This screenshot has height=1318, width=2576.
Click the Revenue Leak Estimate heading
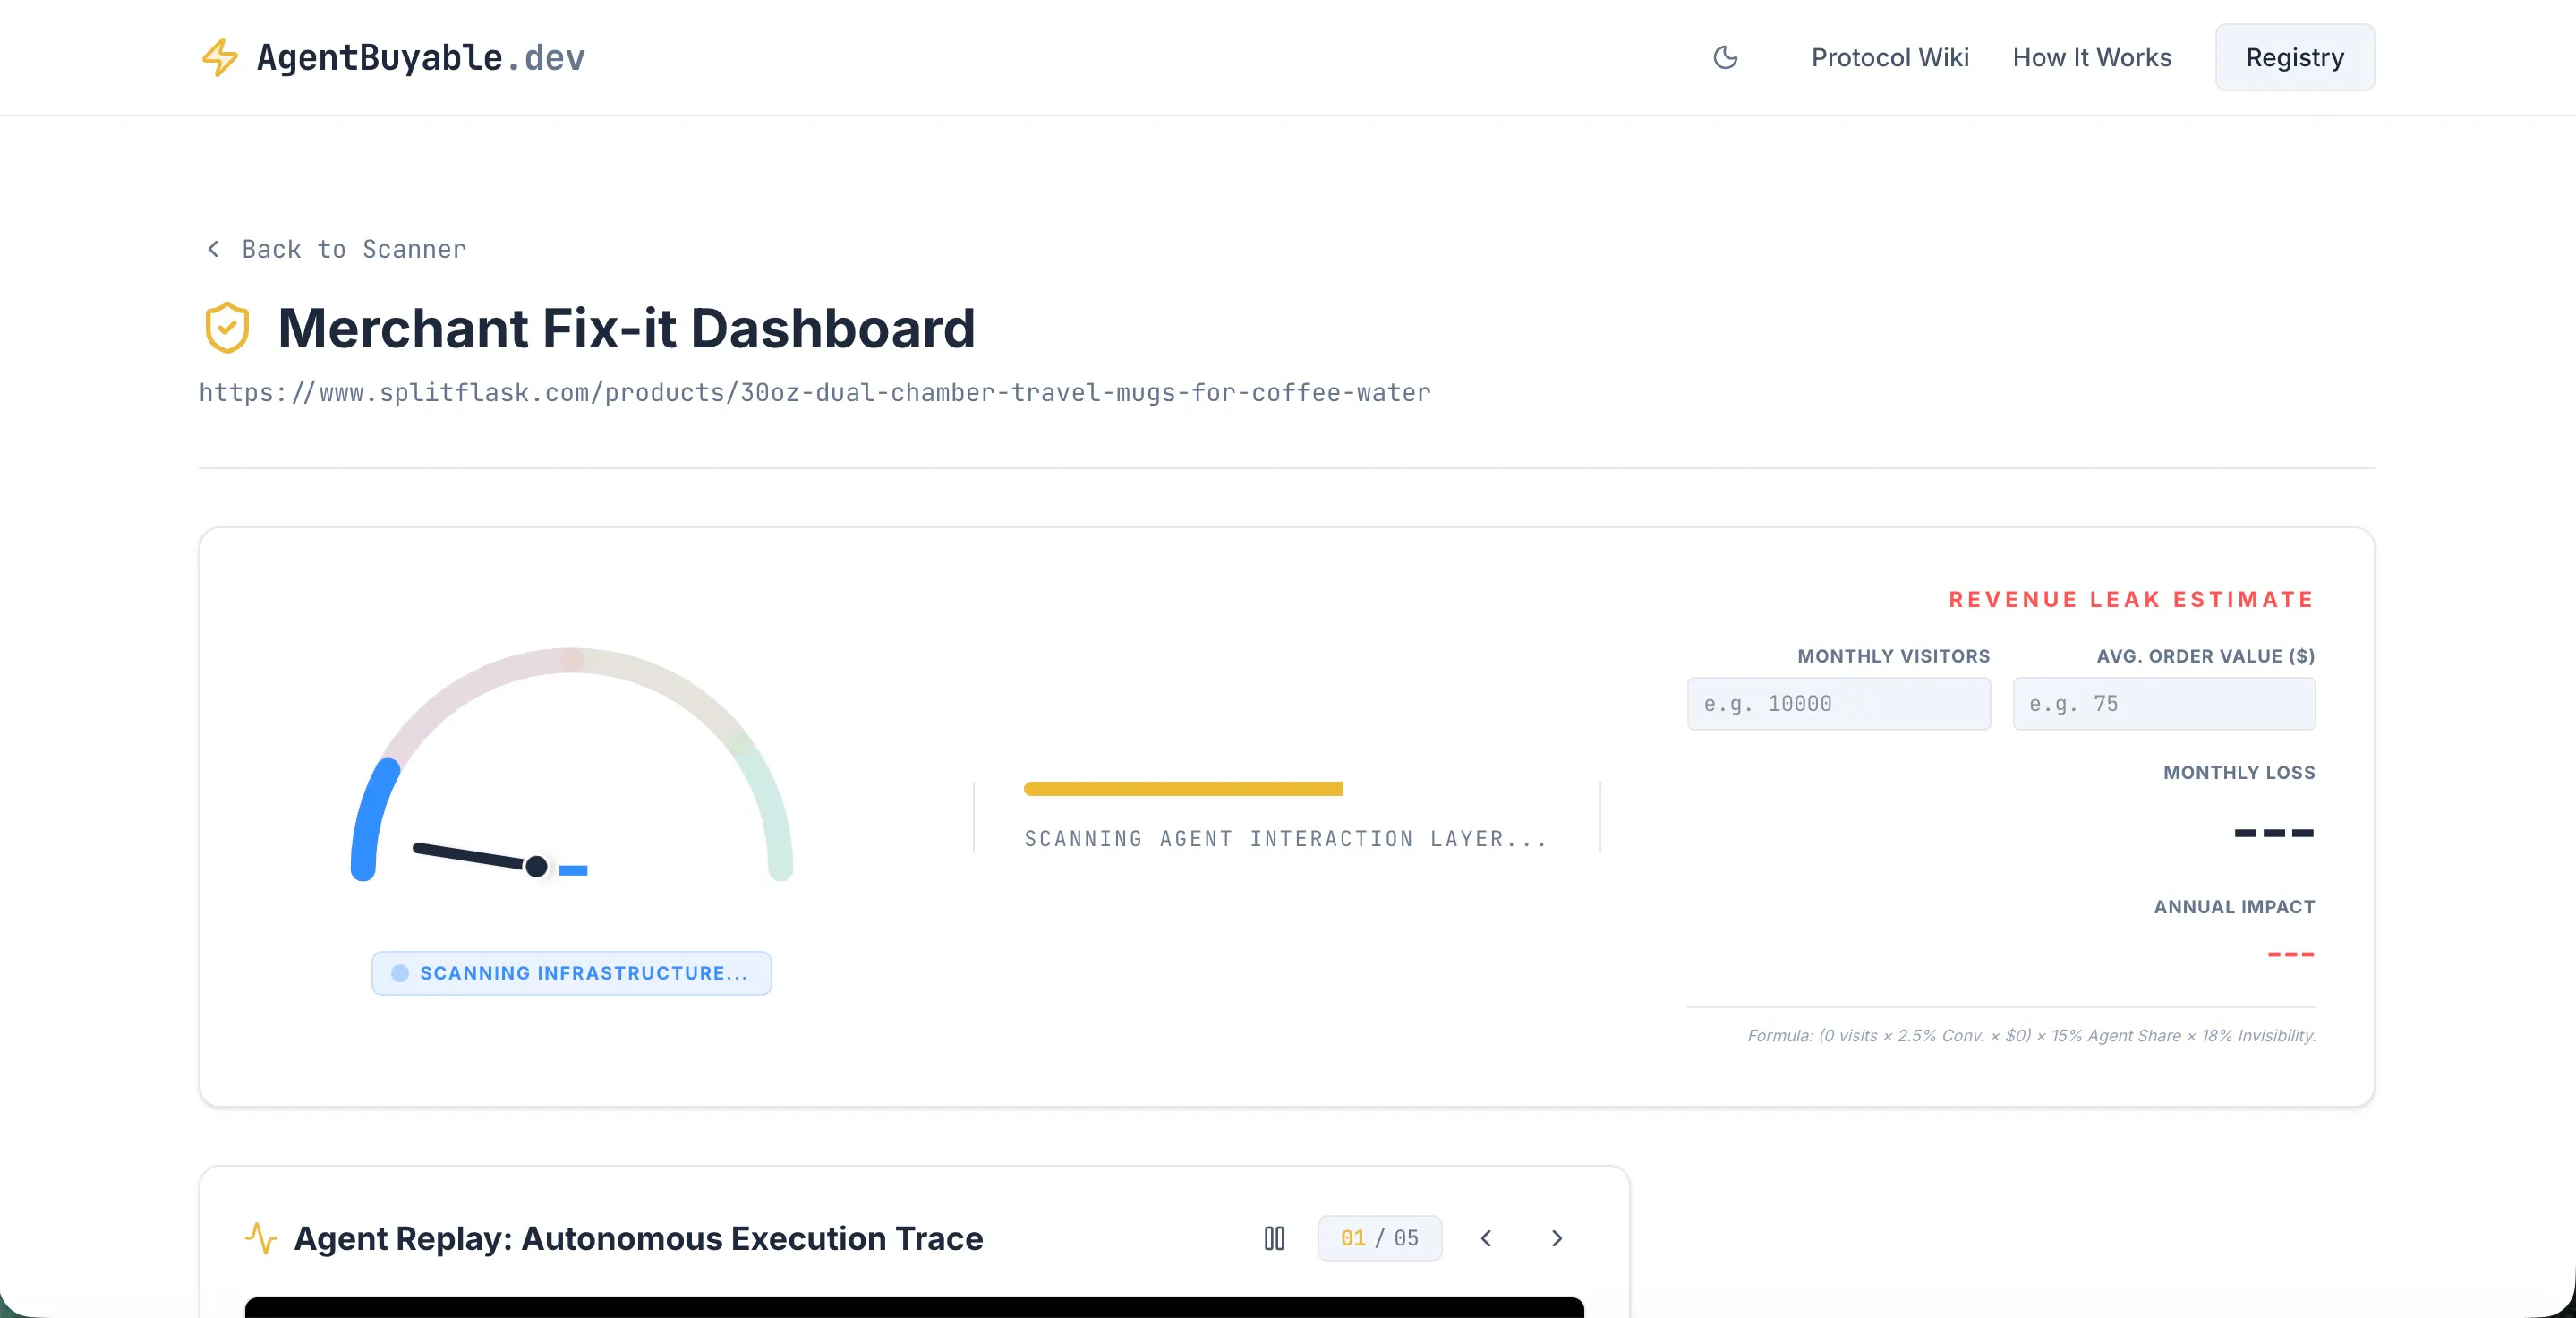[2132, 599]
